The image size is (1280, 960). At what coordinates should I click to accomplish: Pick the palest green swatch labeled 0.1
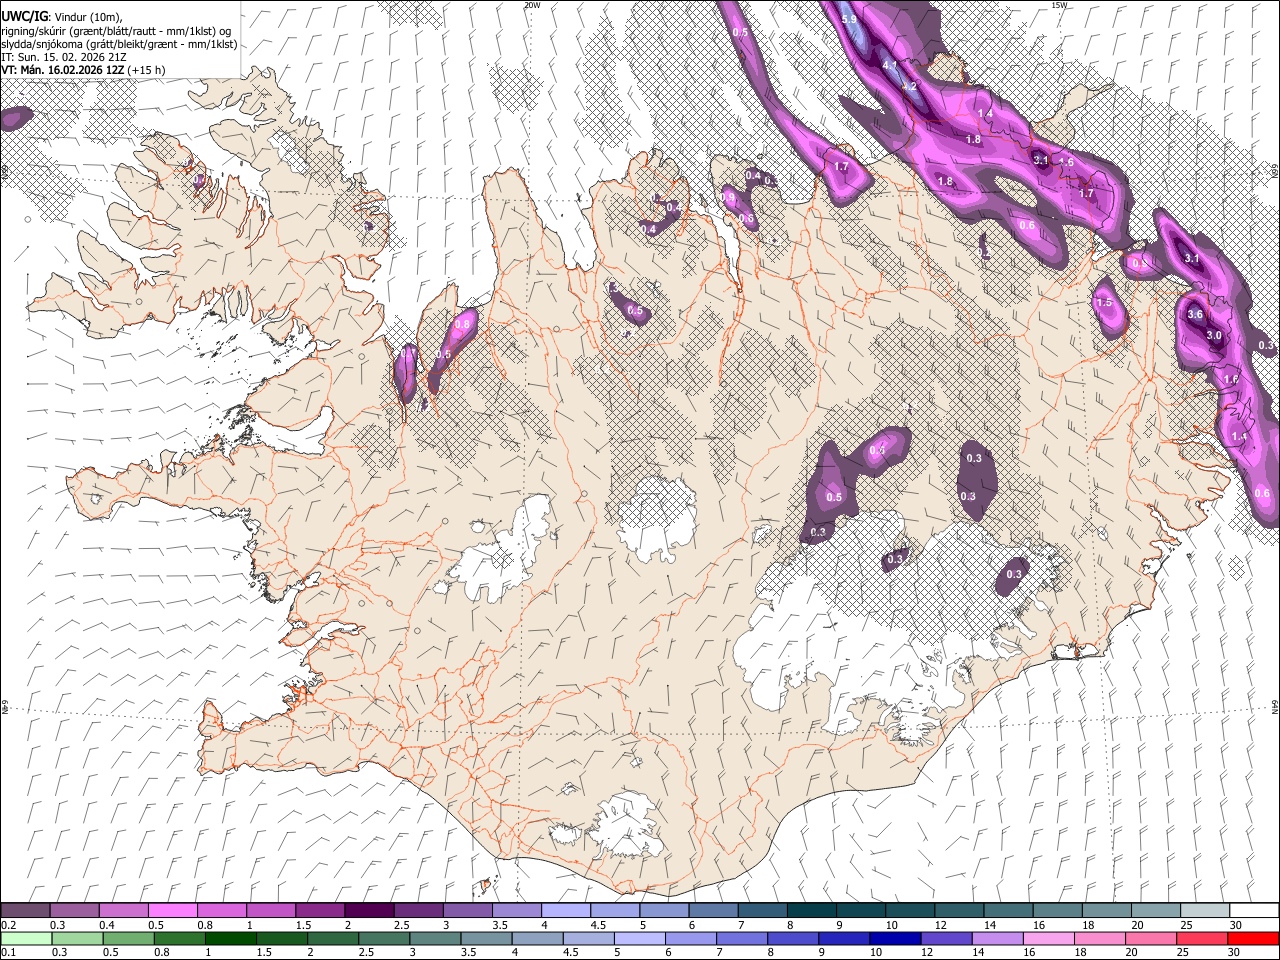pos(26,938)
